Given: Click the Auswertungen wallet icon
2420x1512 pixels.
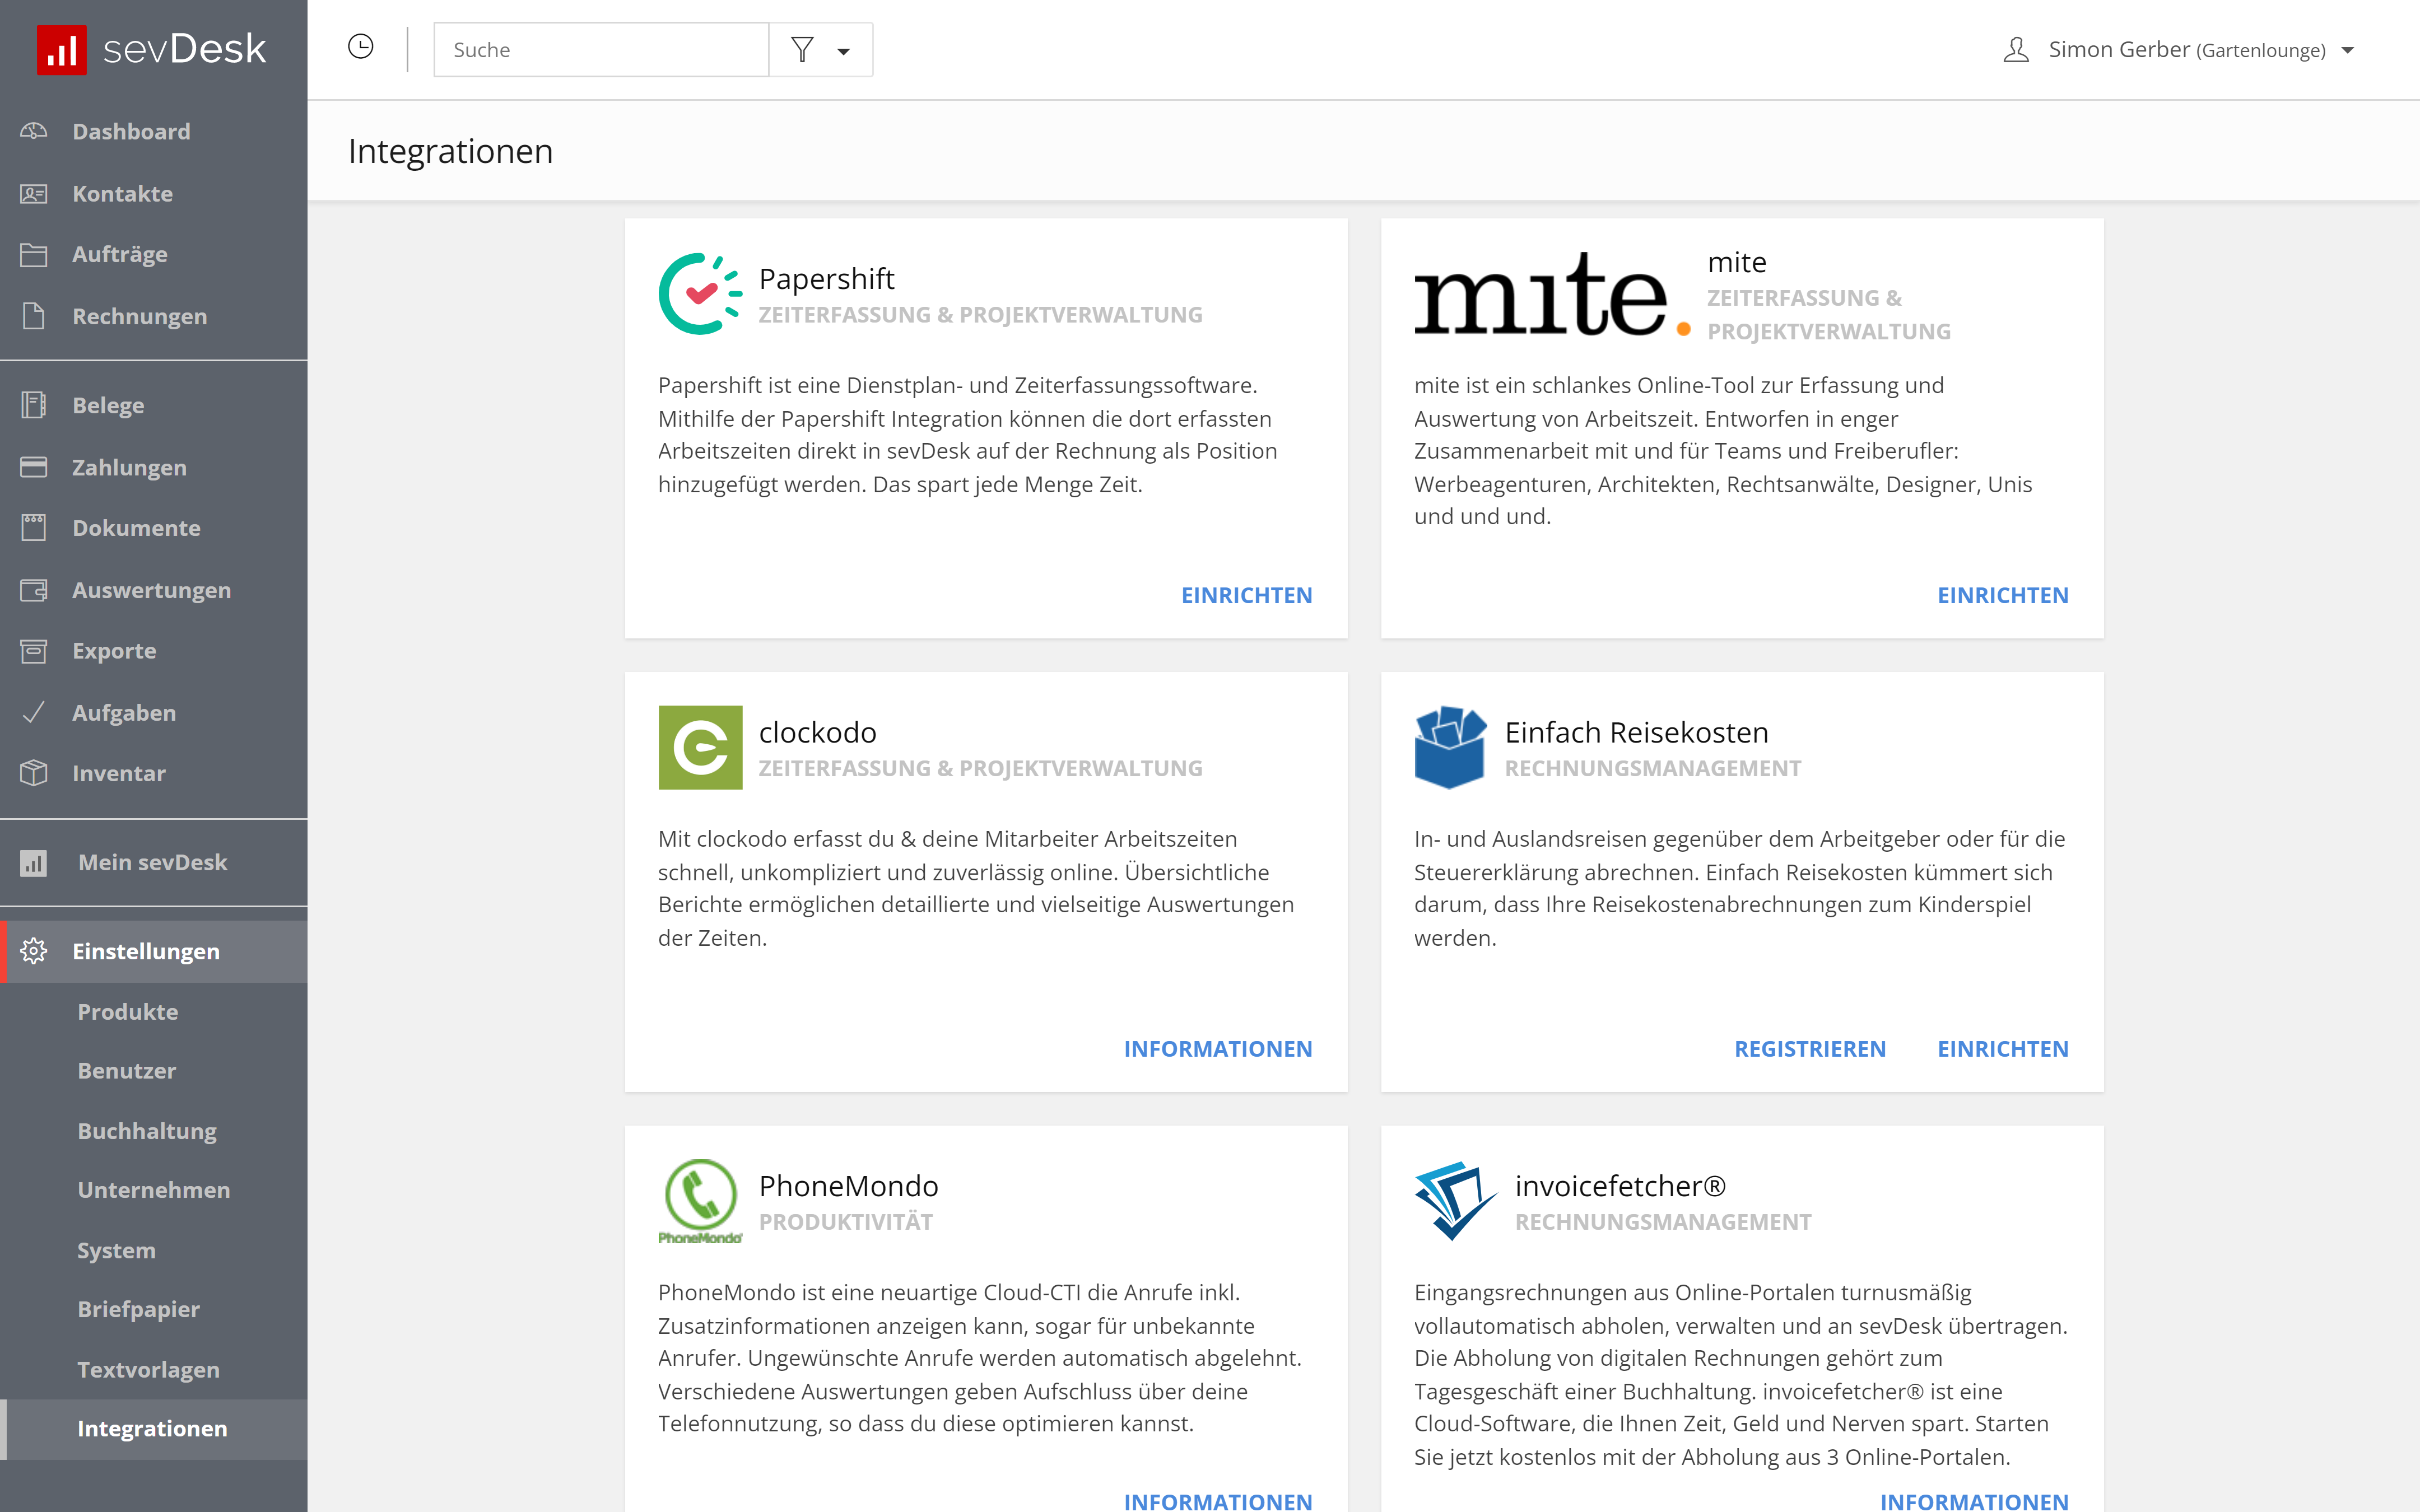Looking at the screenshot, I should [34, 590].
